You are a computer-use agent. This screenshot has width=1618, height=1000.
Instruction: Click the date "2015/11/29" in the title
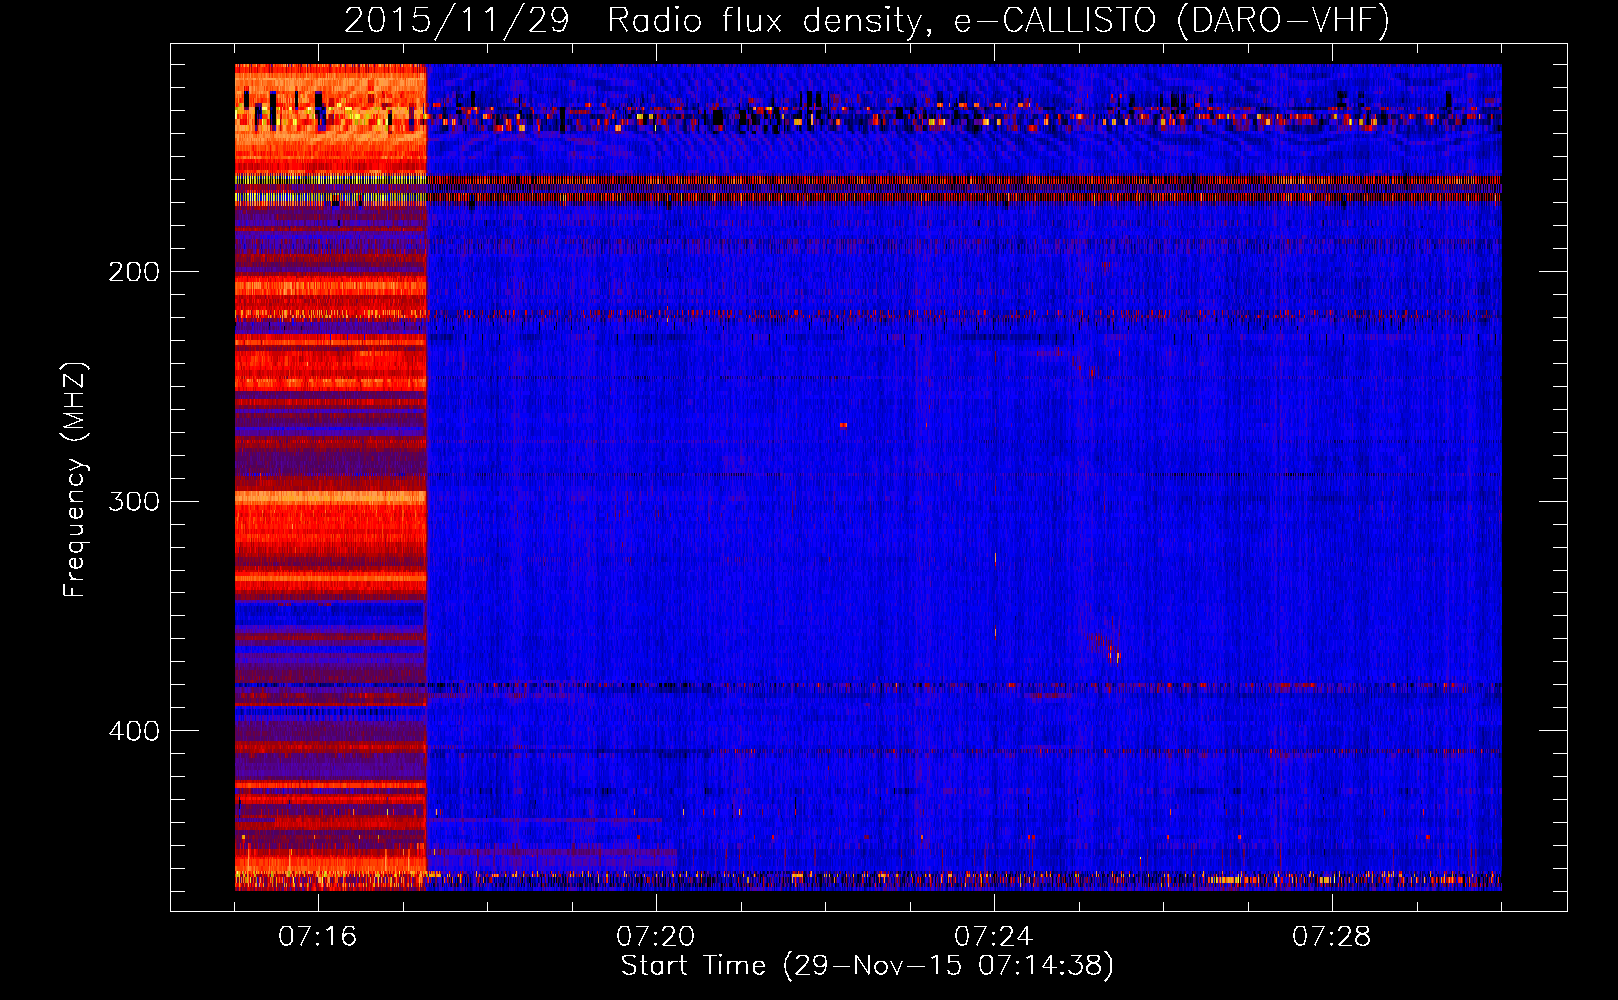point(457,20)
